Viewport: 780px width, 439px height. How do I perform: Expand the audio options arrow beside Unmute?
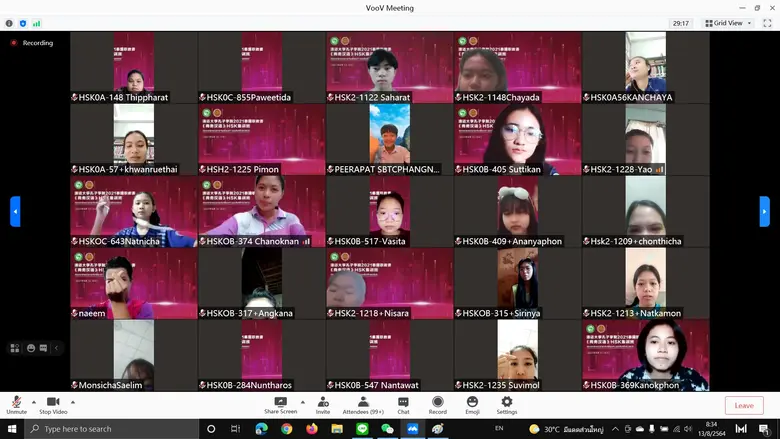(33, 402)
